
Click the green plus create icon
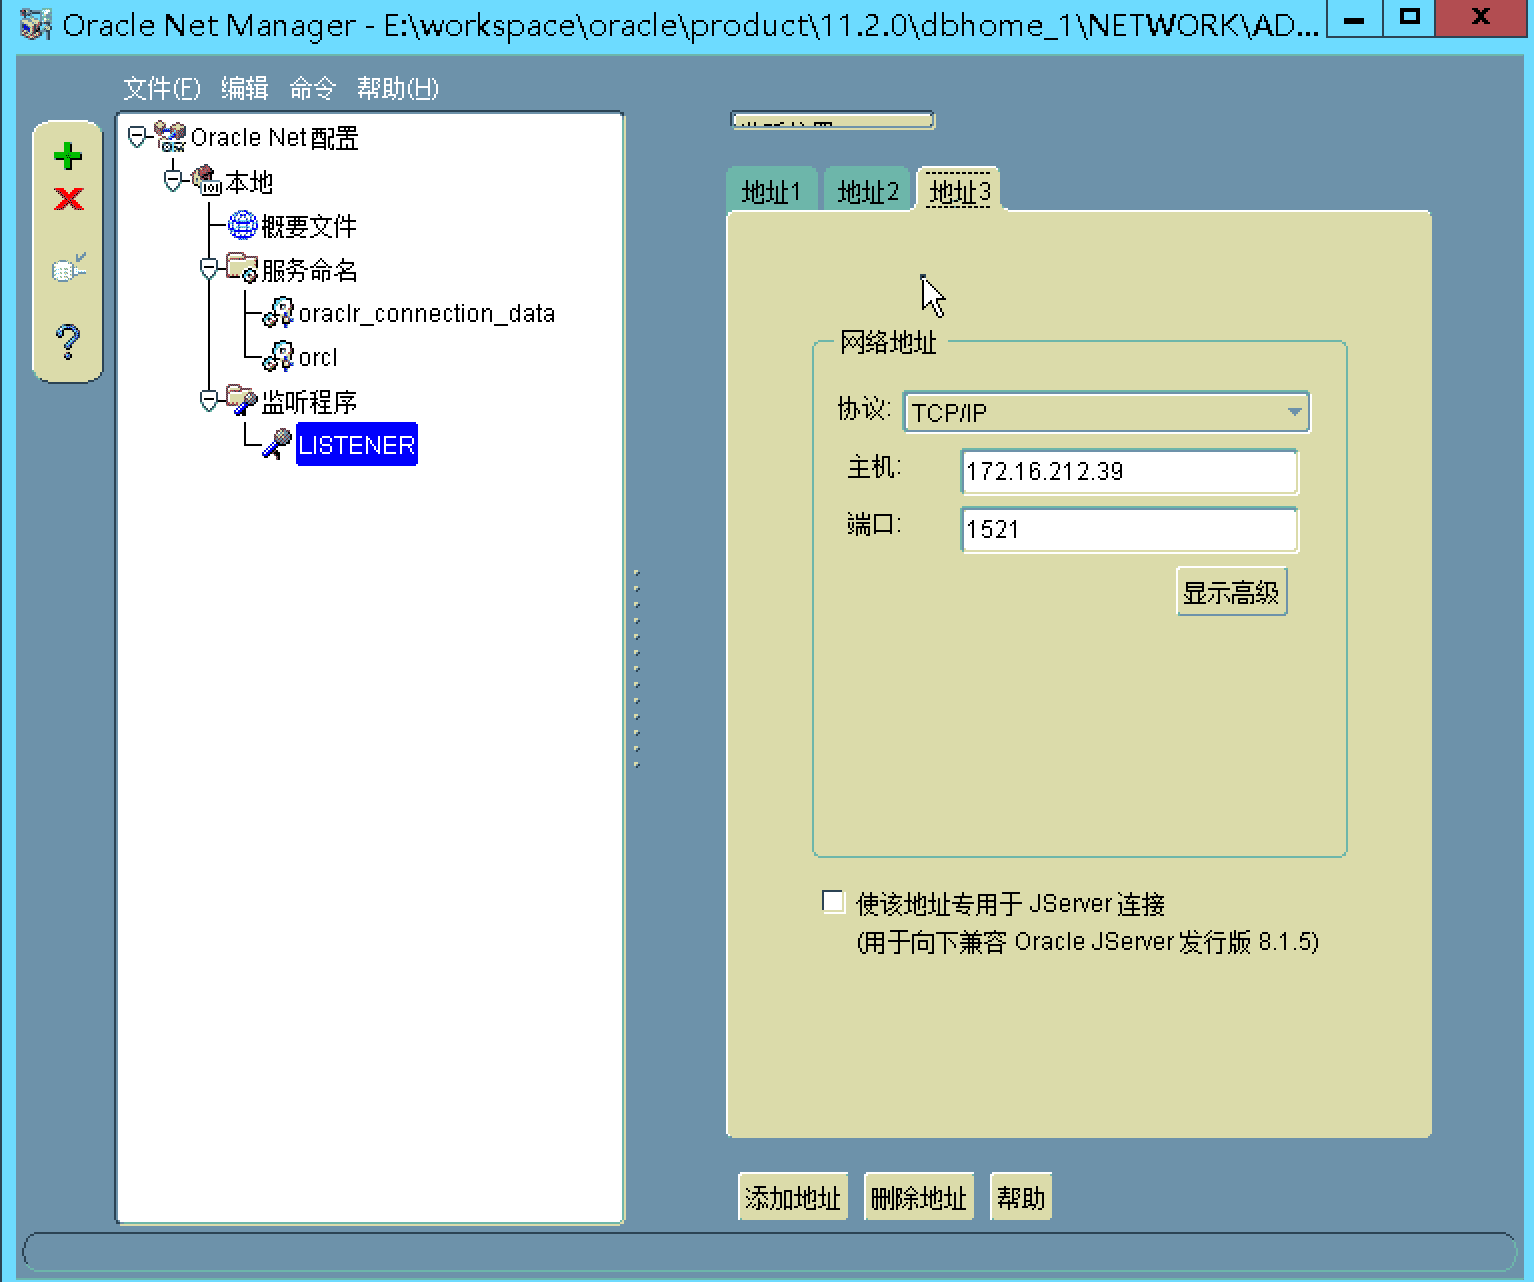pyautogui.click(x=68, y=156)
